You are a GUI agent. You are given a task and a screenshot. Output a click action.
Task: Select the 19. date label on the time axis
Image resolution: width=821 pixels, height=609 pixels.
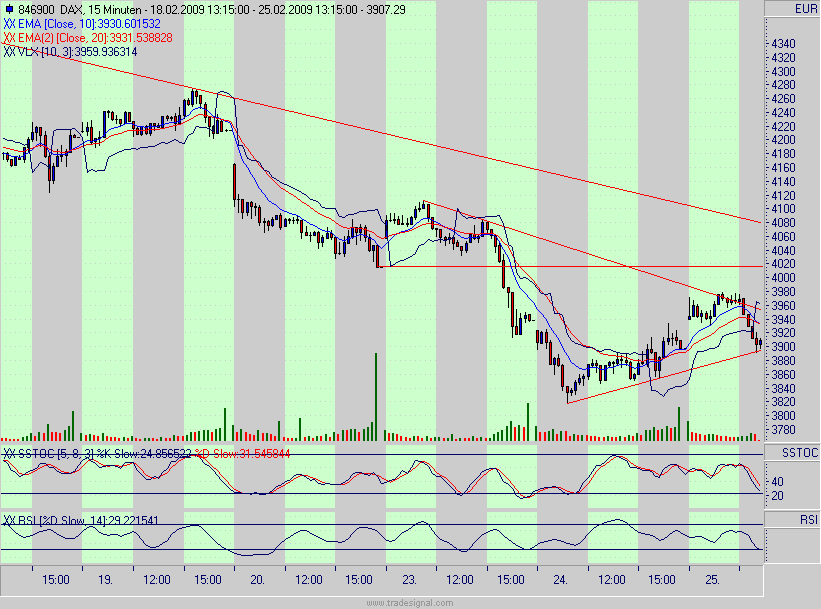coord(107,578)
